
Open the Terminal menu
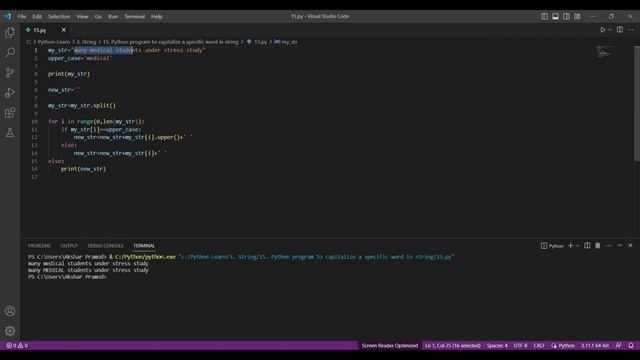point(135,17)
